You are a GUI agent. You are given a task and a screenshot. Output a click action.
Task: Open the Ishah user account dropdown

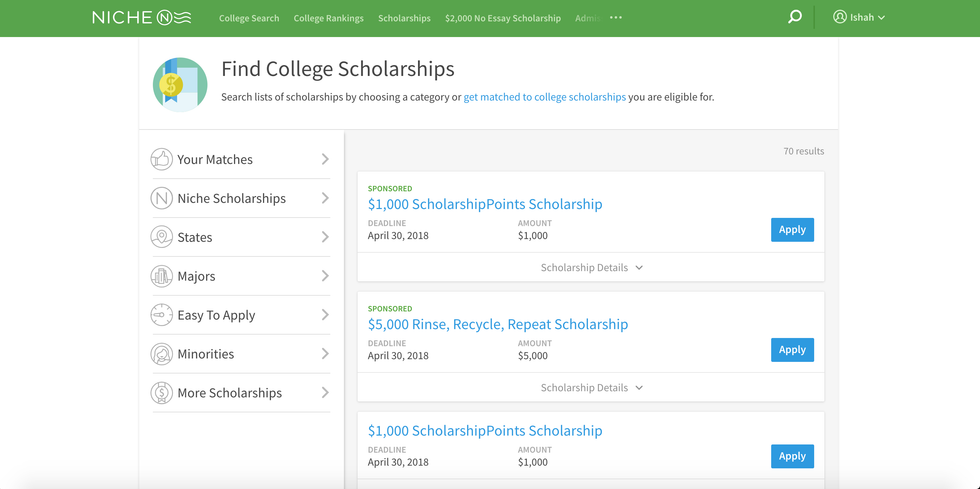pyautogui.click(x=859, y=17)
